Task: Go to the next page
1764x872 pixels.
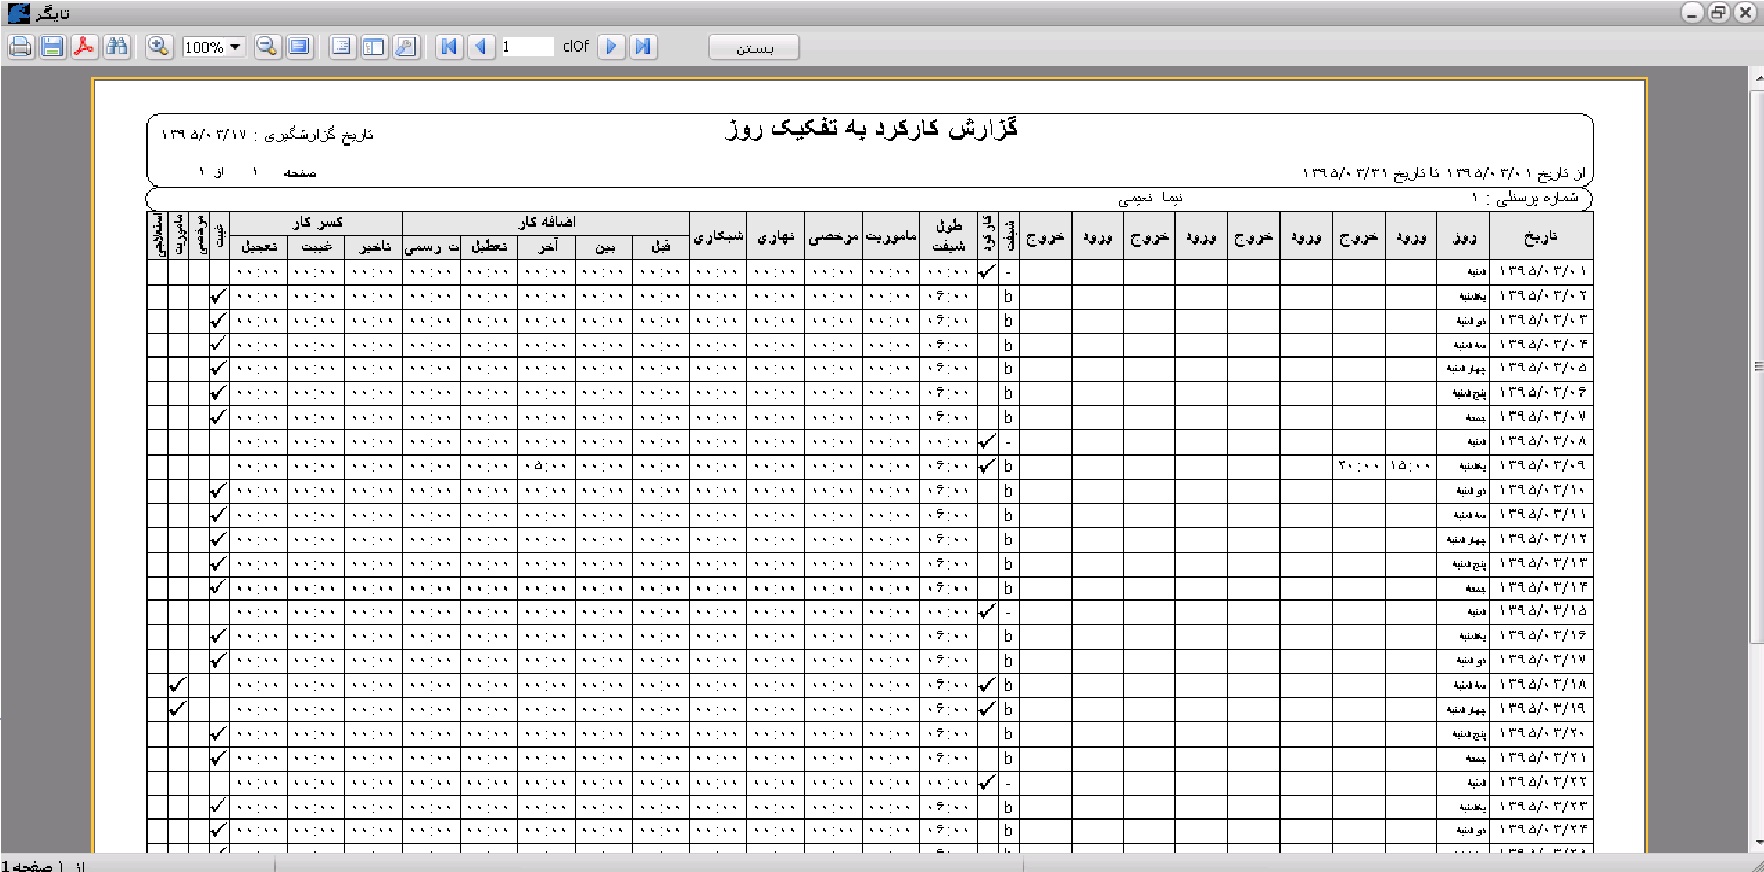Action: [611, 47]
